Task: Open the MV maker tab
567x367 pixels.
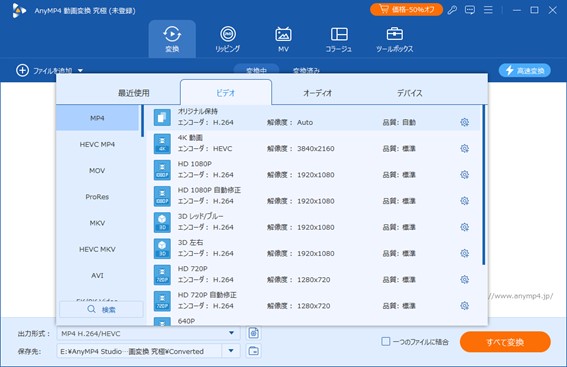Action: pos(283,39)
